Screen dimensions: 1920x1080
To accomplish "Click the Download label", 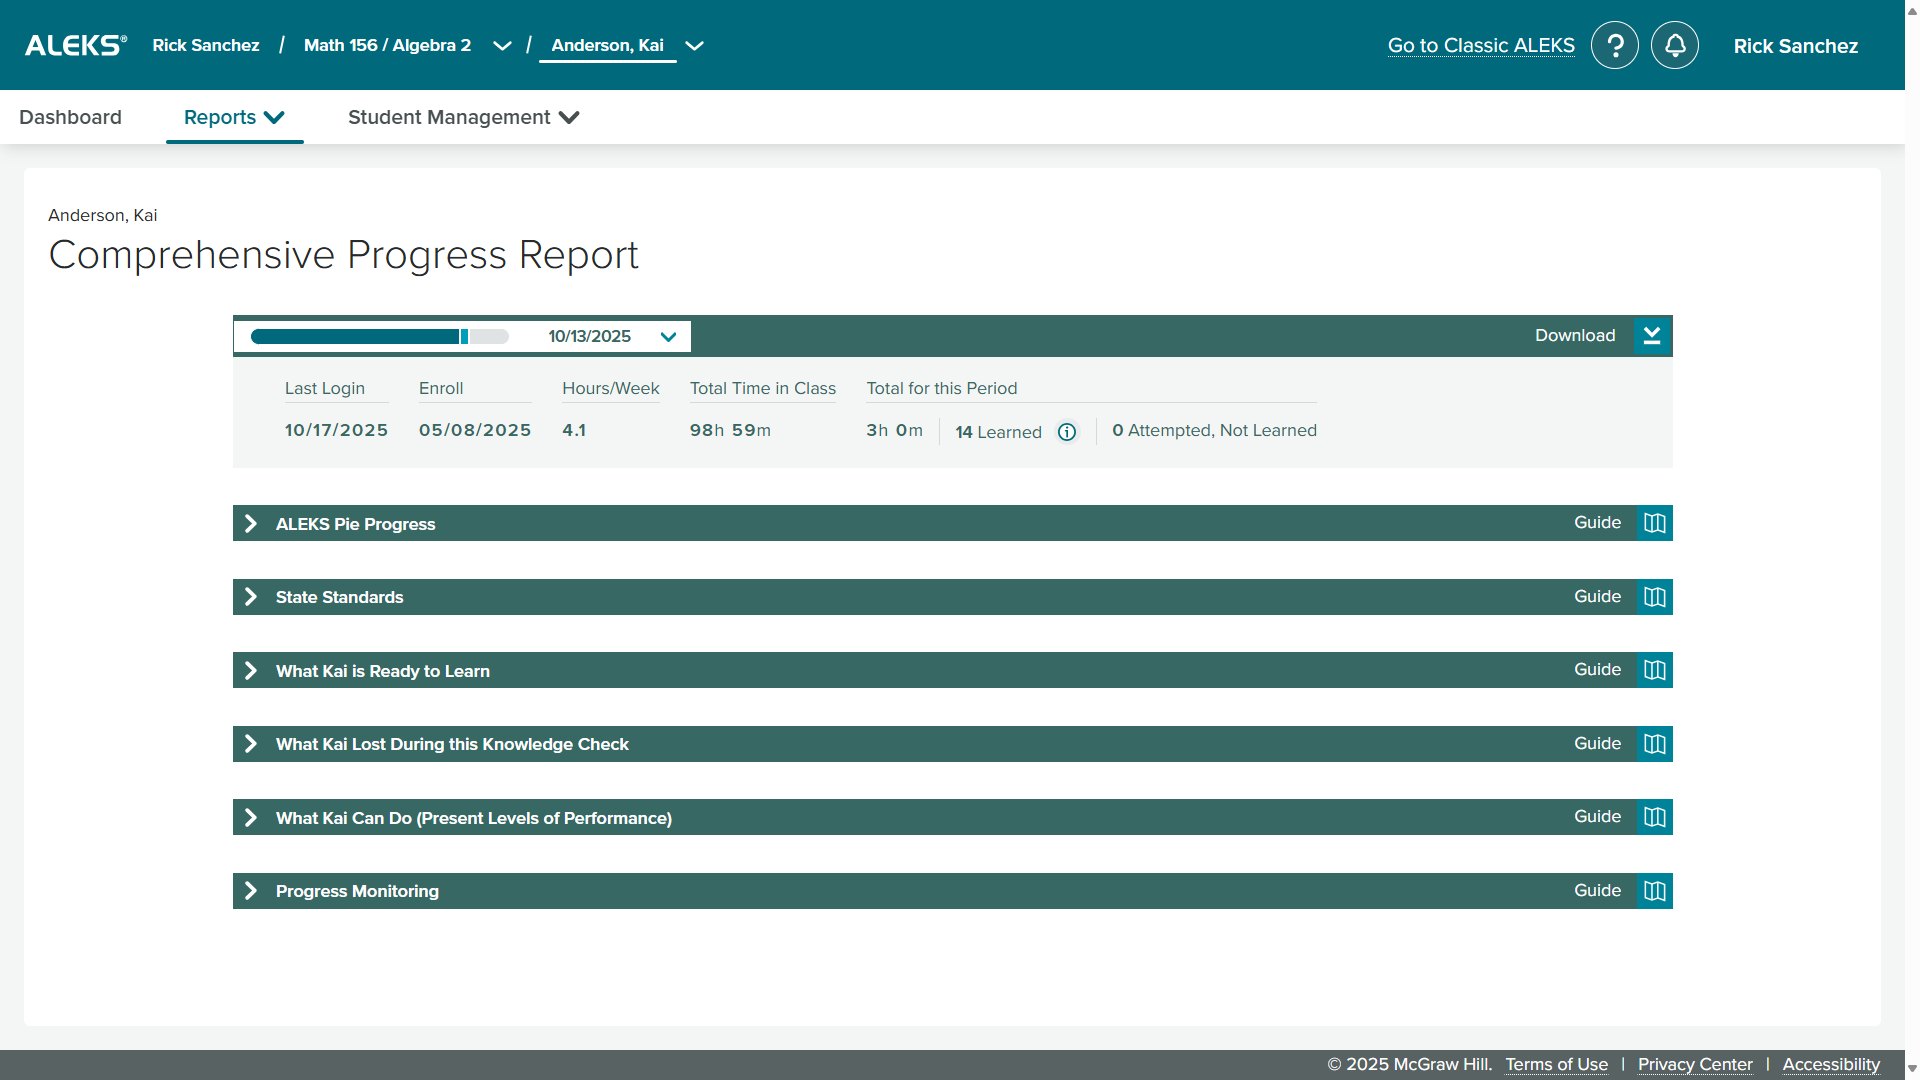I will [x=1575, y=336].
